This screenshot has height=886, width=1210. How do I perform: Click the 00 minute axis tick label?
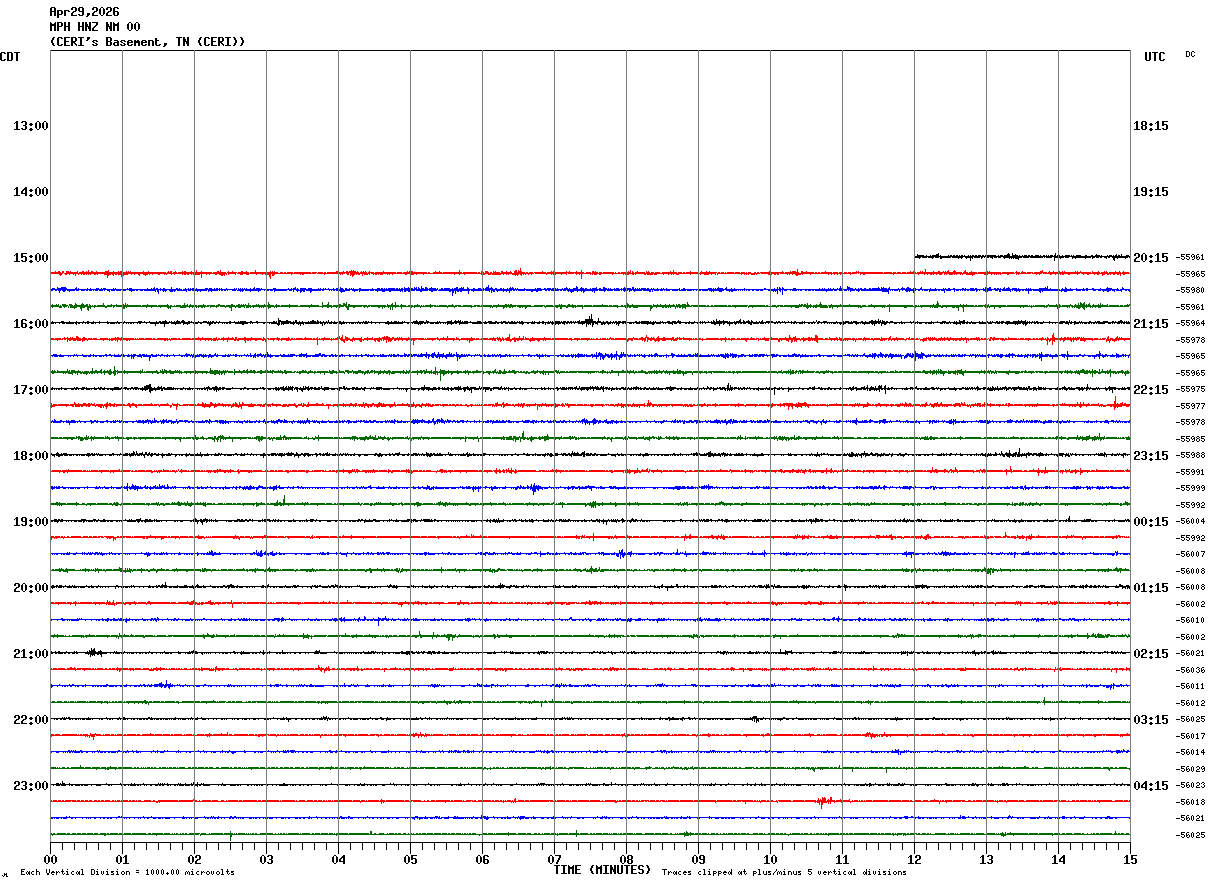click(x=50, y=859)
